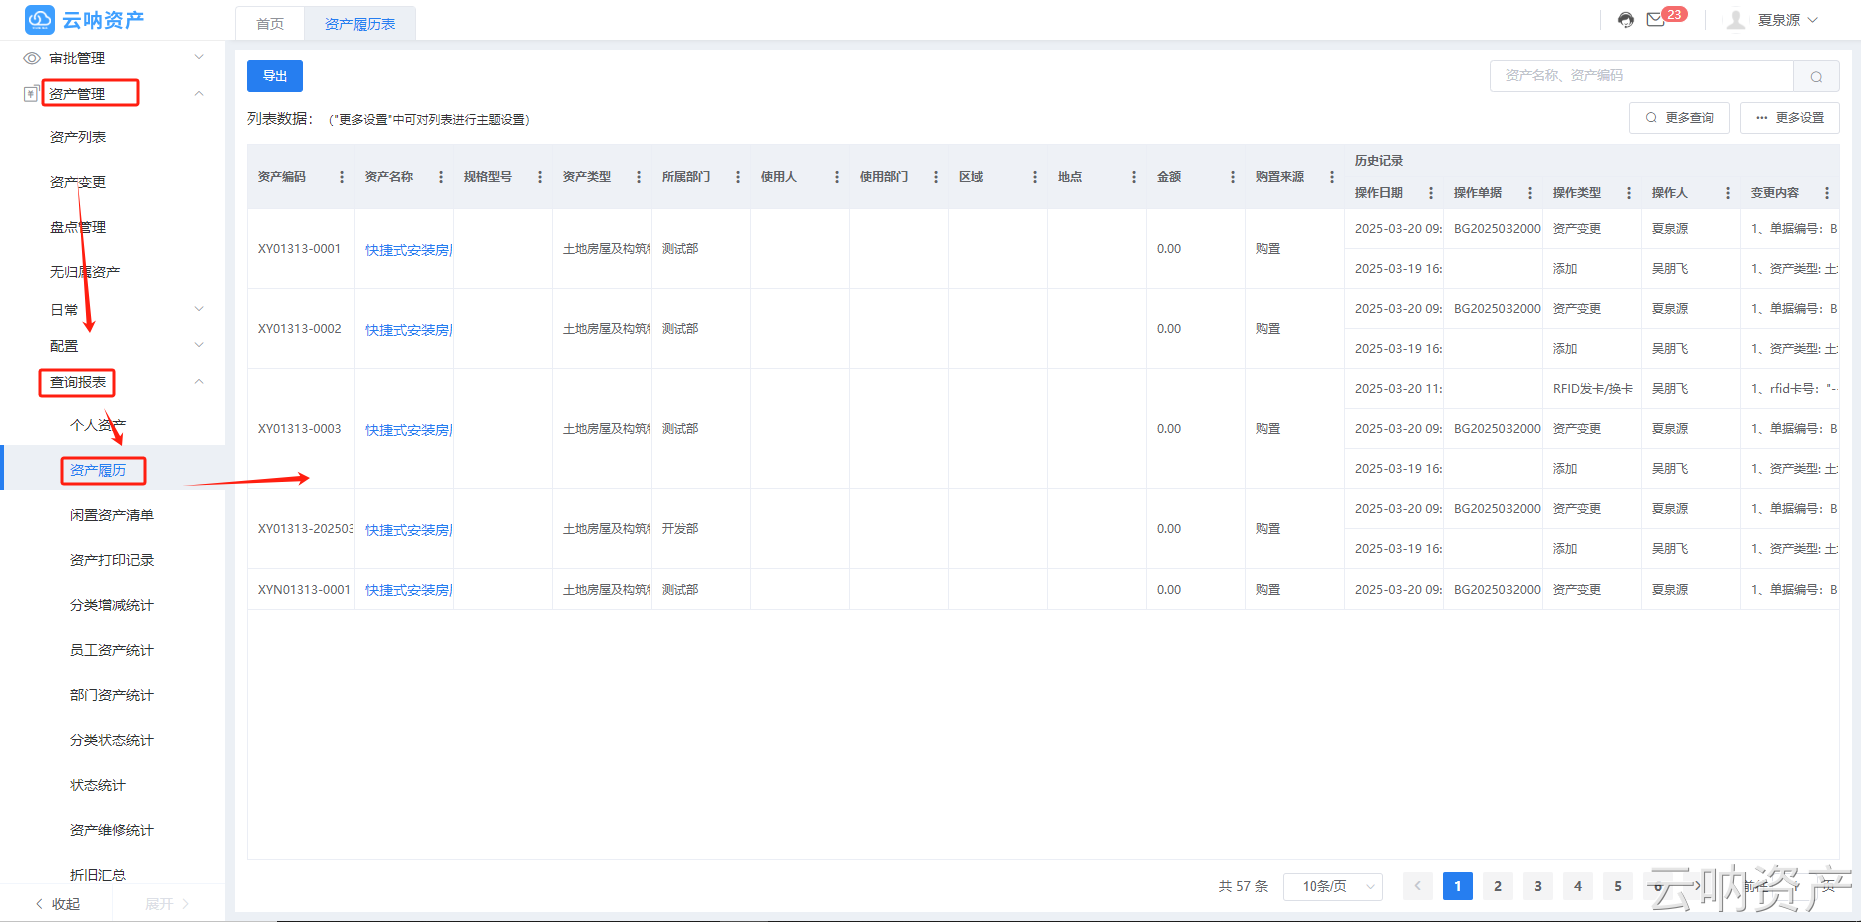The image size is (1861, 922).
Task: Click the search magnifier button
Action: click(1816, 76)
